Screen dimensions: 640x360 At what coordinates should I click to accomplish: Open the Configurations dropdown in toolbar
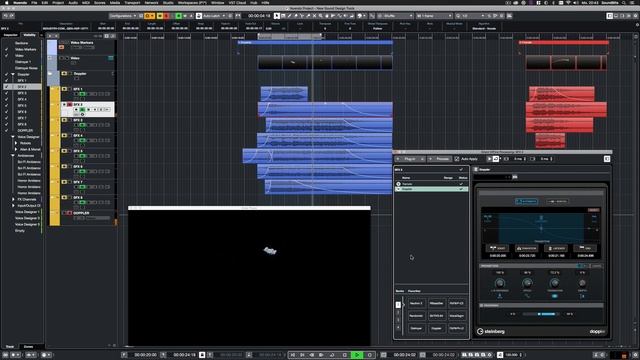click(122, 16)
